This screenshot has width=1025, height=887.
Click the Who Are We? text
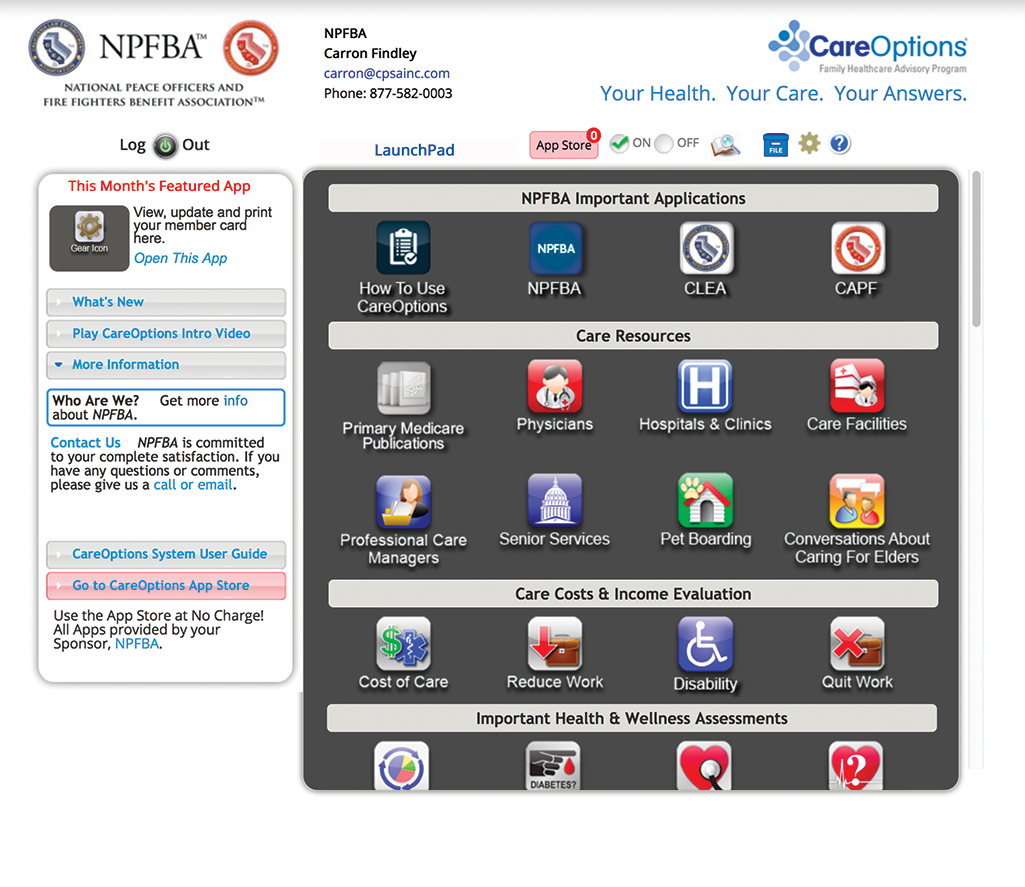coord(95,401)
